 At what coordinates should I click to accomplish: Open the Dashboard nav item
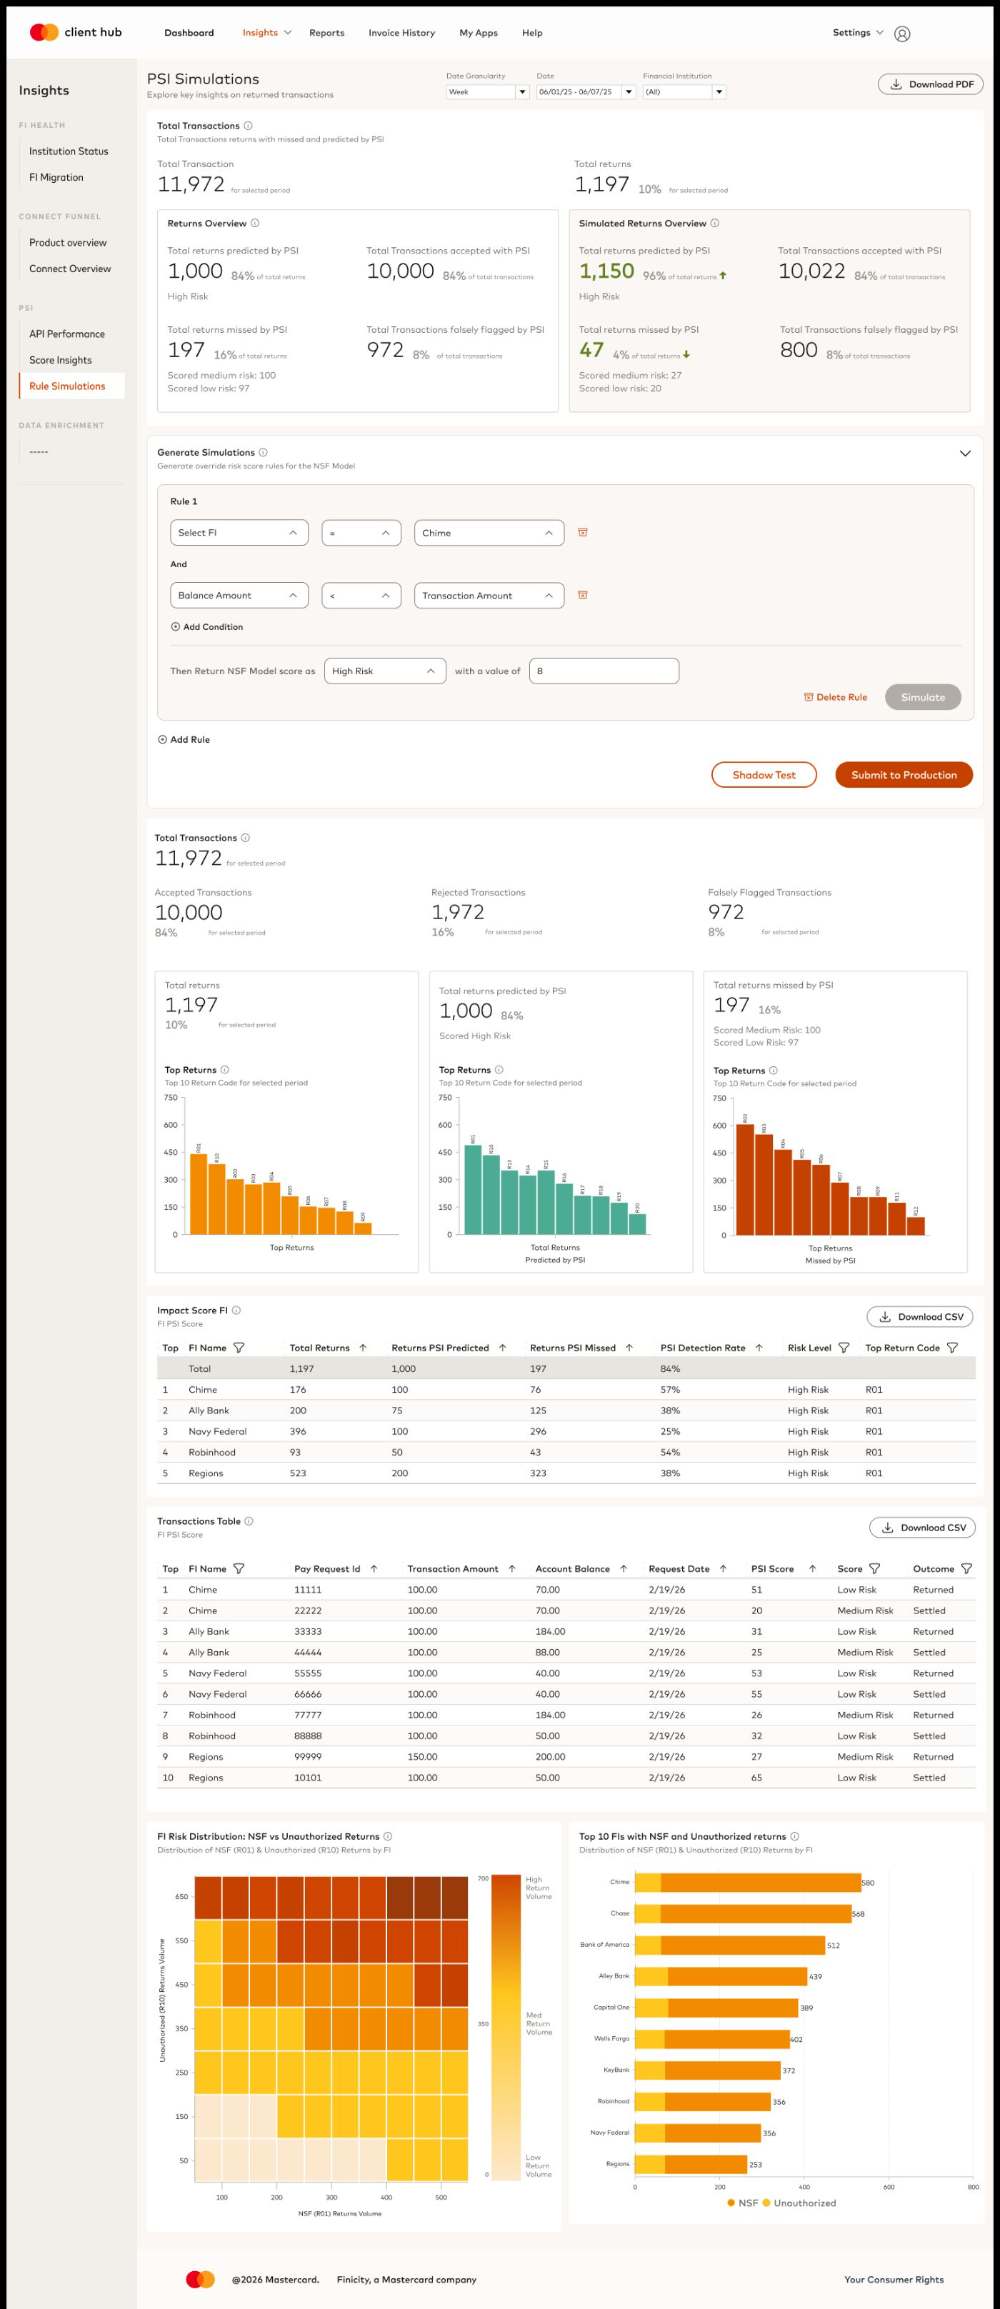pos(189,33)
